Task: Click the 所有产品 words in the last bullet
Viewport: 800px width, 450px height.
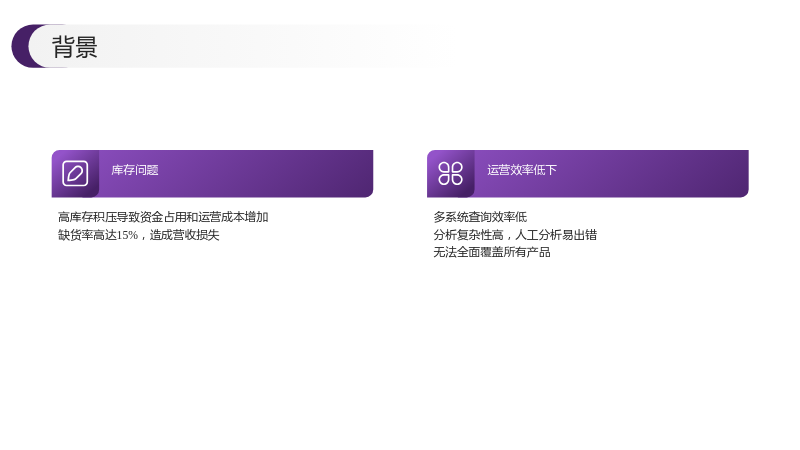Action: pyautogui.click(x=528, y=253)
